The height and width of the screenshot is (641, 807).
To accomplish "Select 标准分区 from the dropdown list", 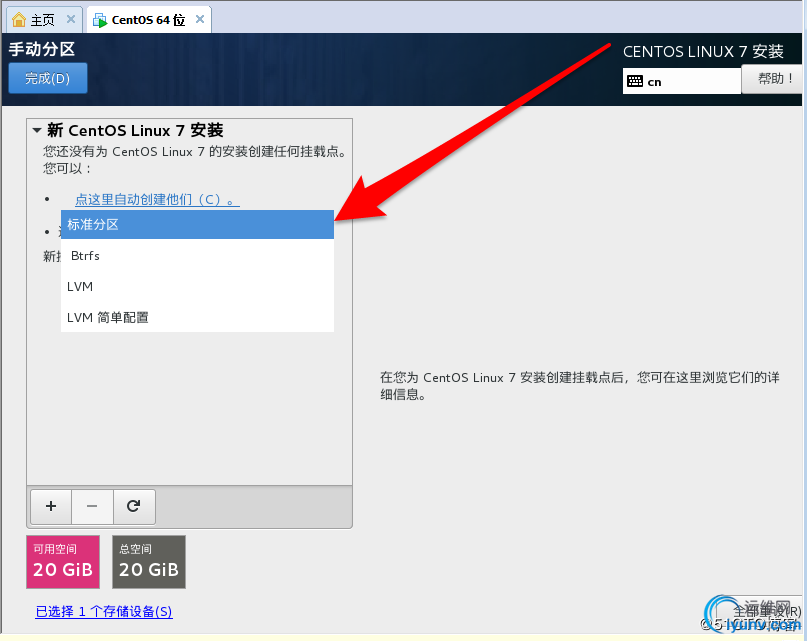I will pyautogui.click(x=198, y=224).
